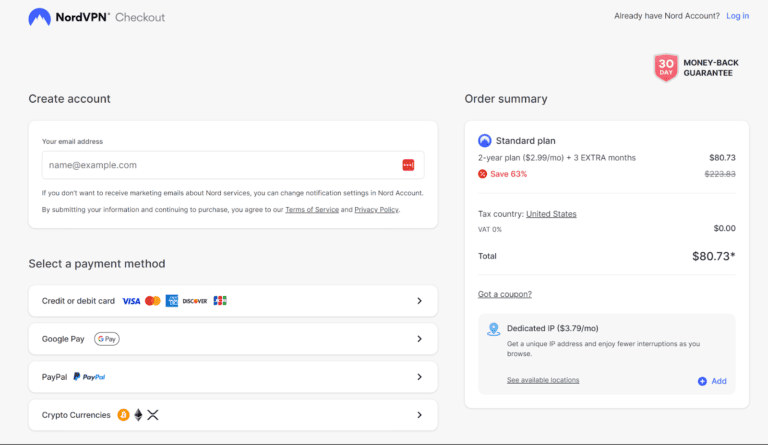Image resolution: width=768 pixels, height=445 pixels.
Task: Open the Terms of Service link
Action: [x=312, y=210]
